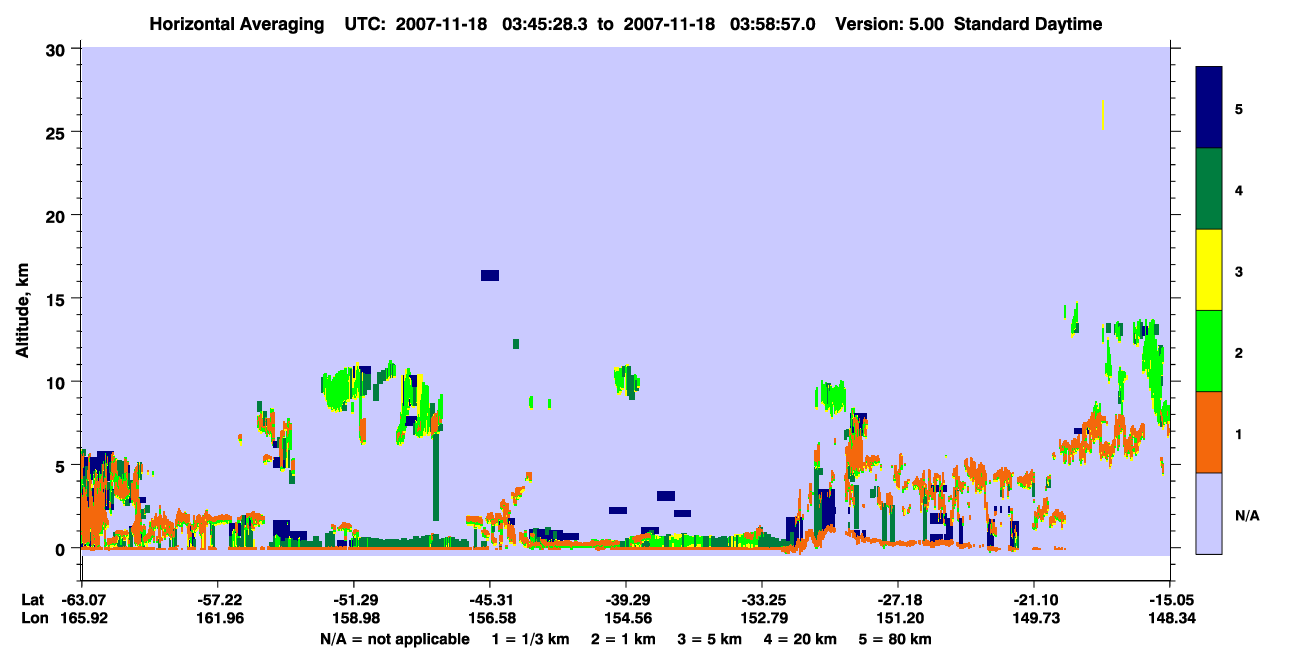
Task: Click the longitude value 149.73
Action: tap(1034, 618)
